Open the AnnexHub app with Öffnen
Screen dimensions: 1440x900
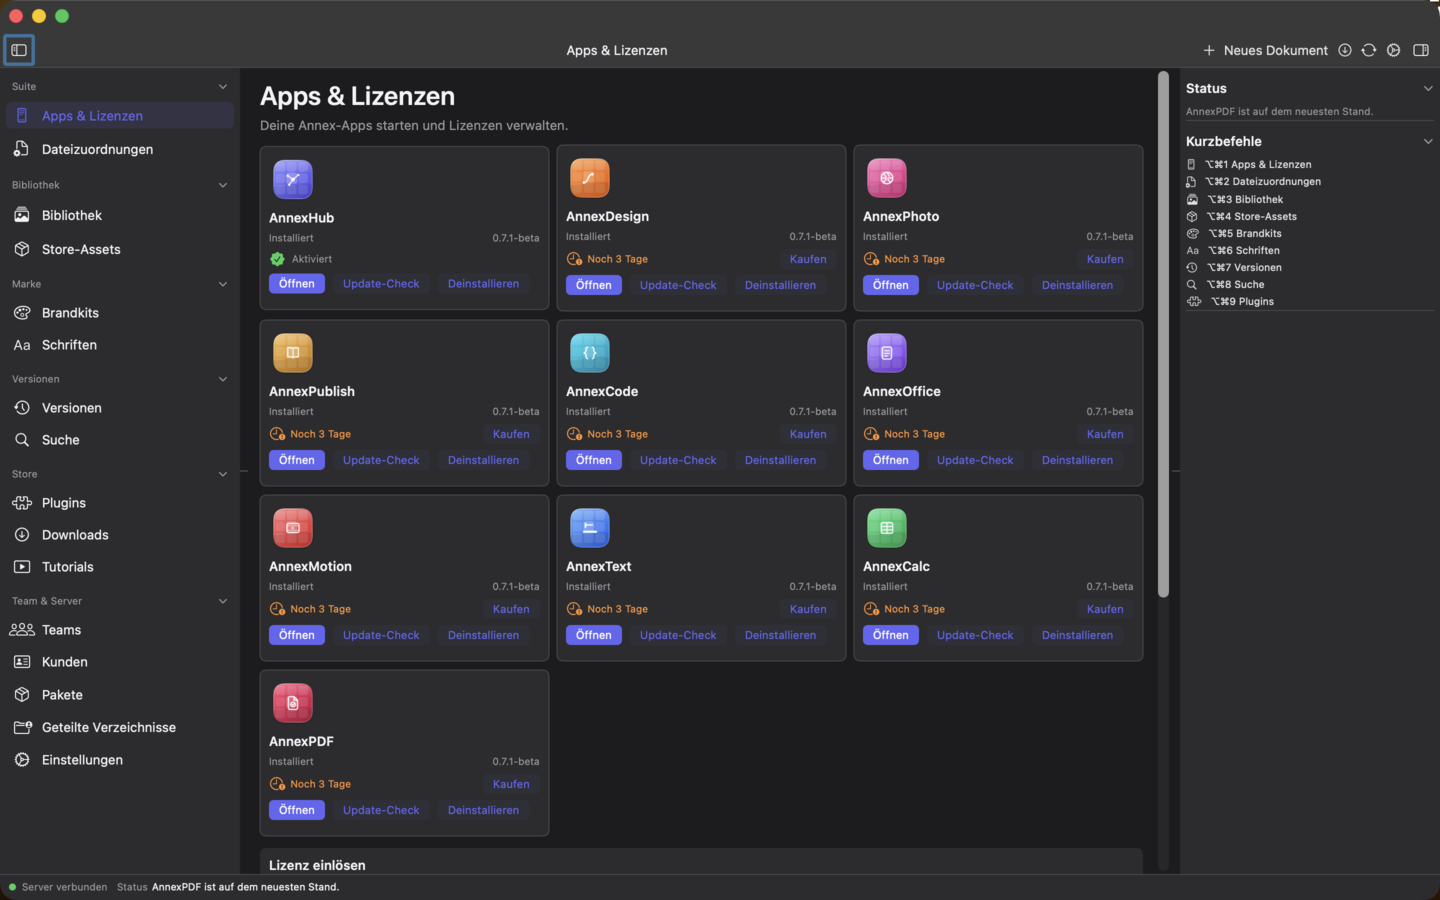tap(297, 284)
